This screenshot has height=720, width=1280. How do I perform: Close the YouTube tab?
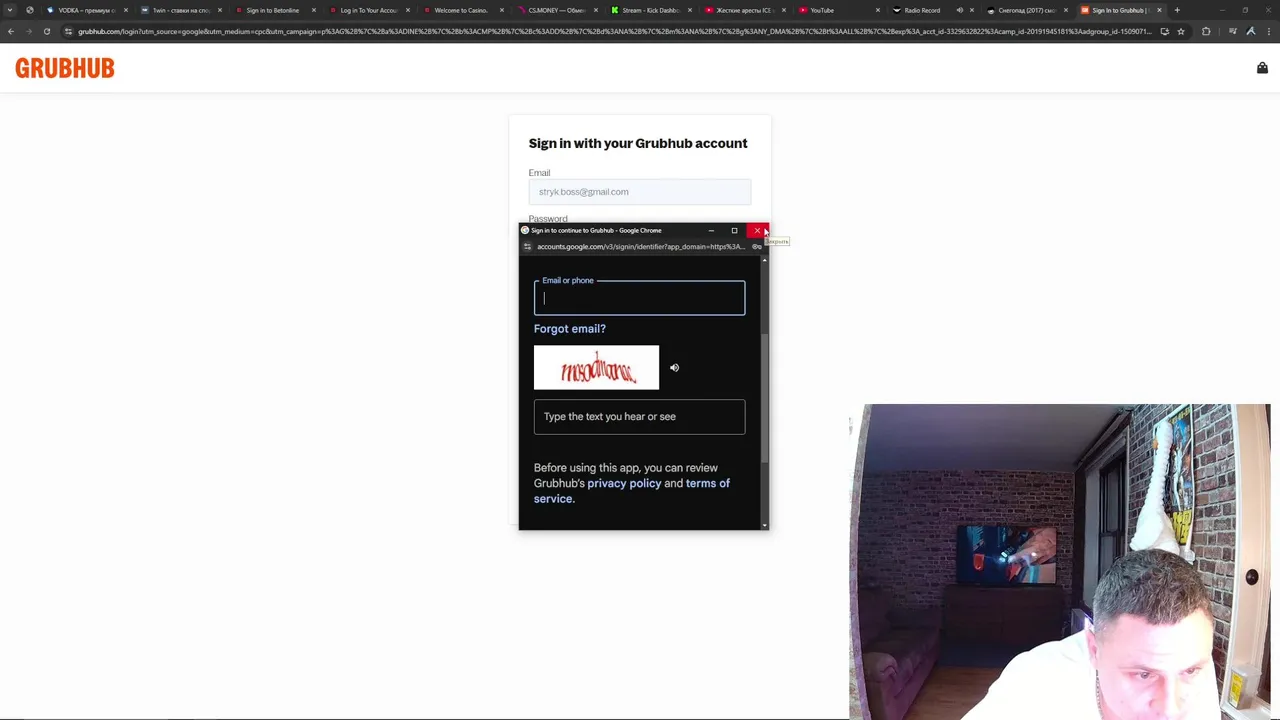(878, 10)
